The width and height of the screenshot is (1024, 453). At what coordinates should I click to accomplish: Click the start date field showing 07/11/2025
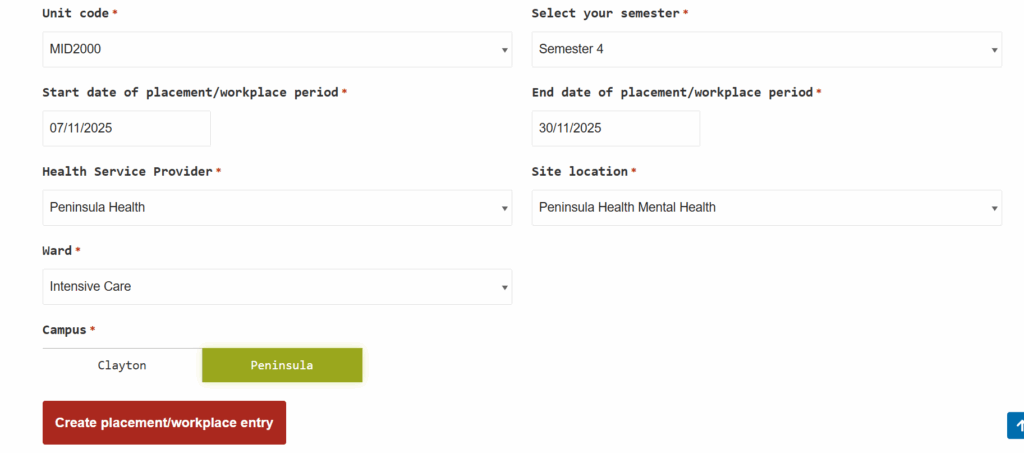[126, 128]
